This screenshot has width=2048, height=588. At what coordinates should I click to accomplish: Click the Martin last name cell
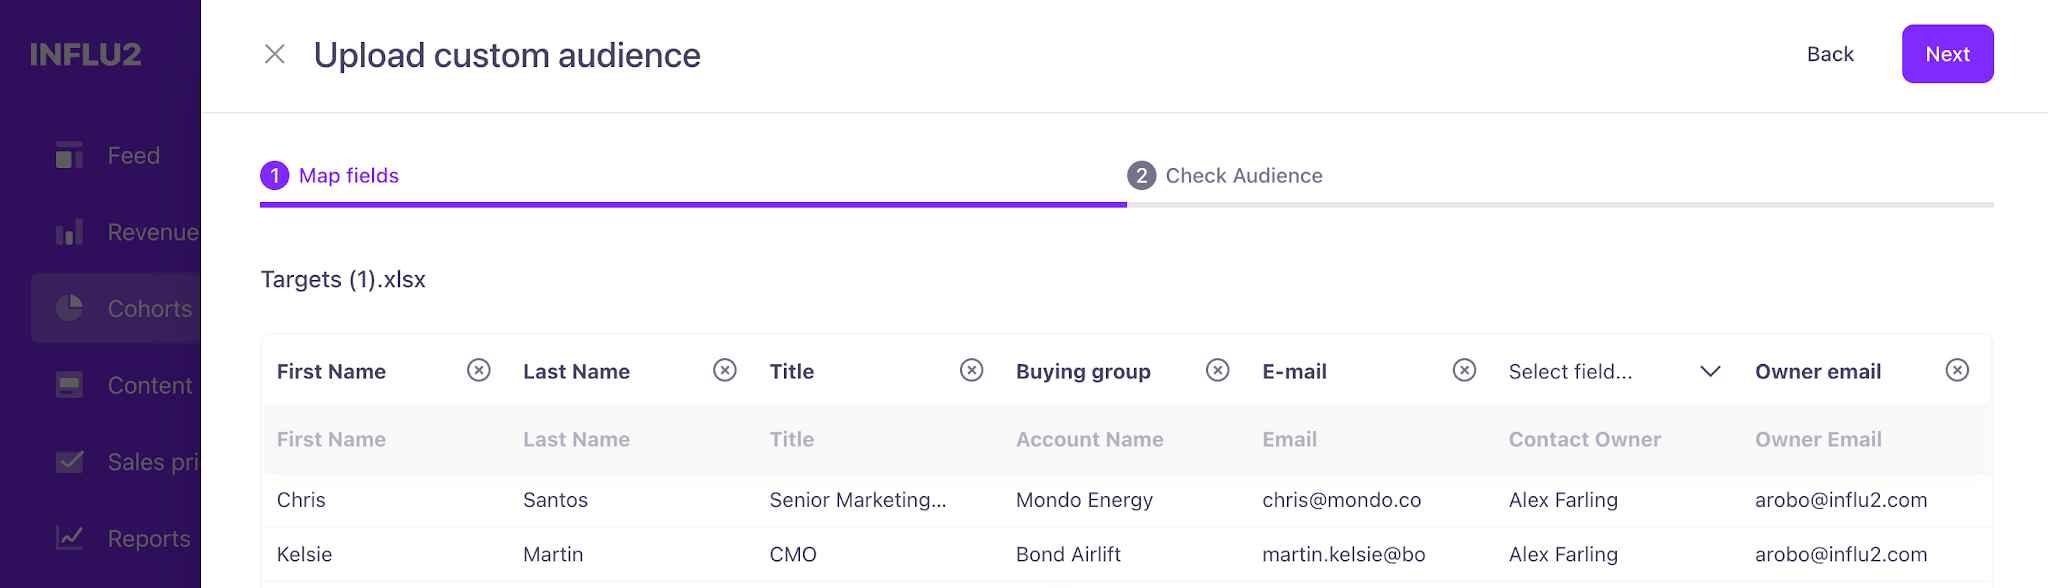pos(553,554)
